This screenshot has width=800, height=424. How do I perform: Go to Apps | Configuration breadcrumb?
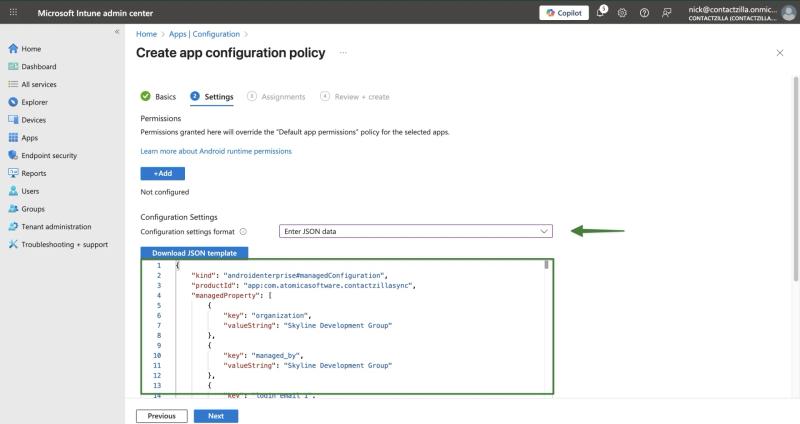point(204,34)
